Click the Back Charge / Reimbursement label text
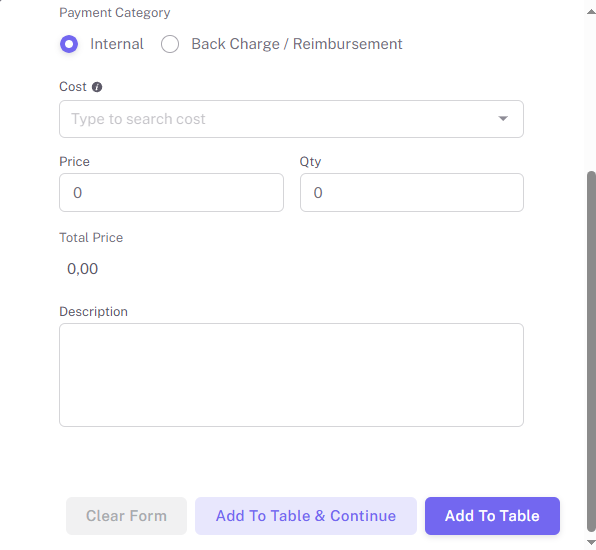 [296, 44]
